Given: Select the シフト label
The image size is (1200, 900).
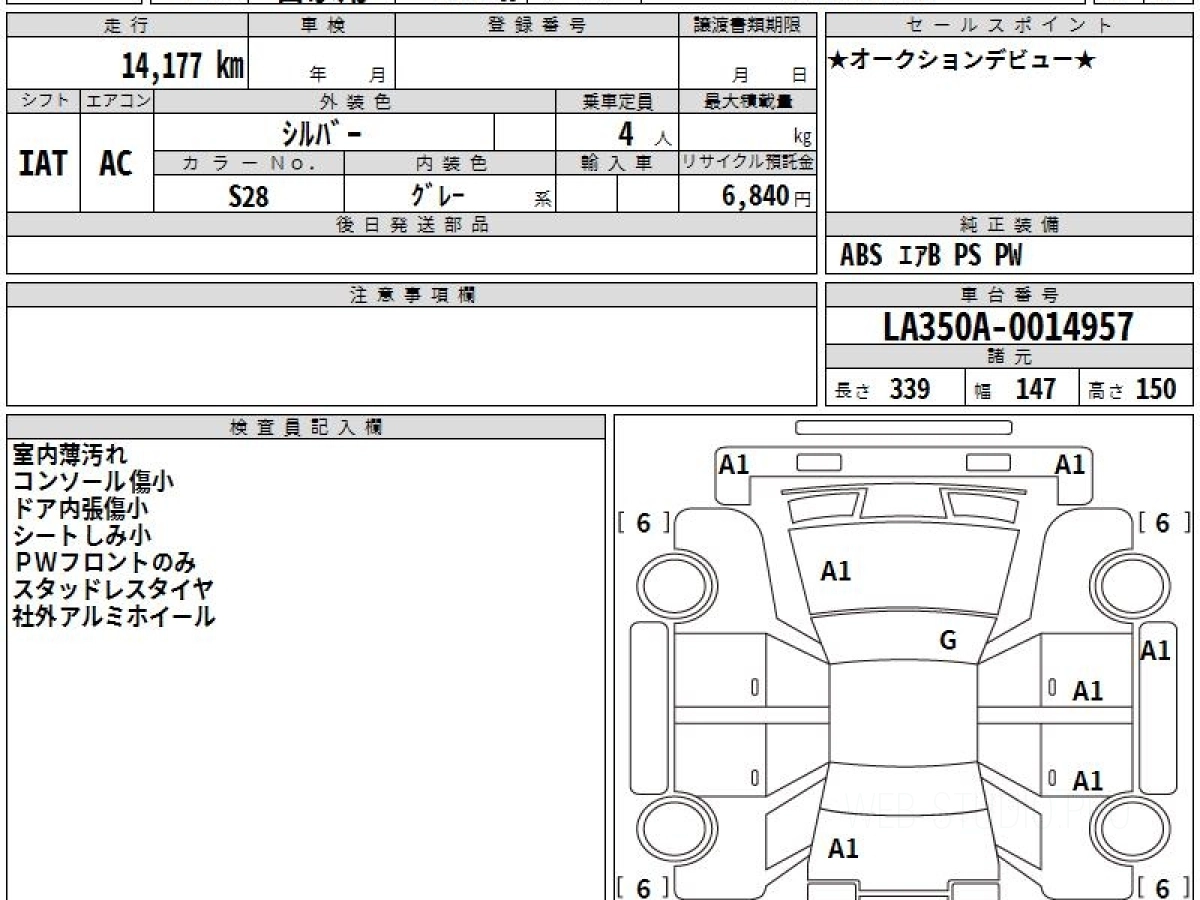Looking at the screenshot, I should point(43,101).
